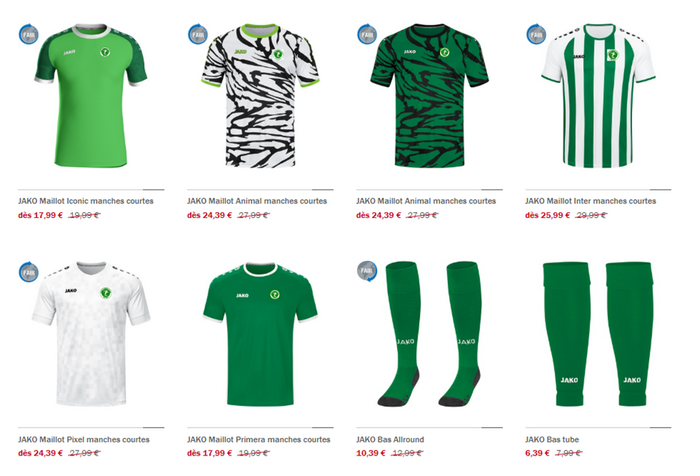Image resolution: width=700 pixels, height=476 pixels.
Task: Open the dark green Animal jersey image
Action: [429, 96]
